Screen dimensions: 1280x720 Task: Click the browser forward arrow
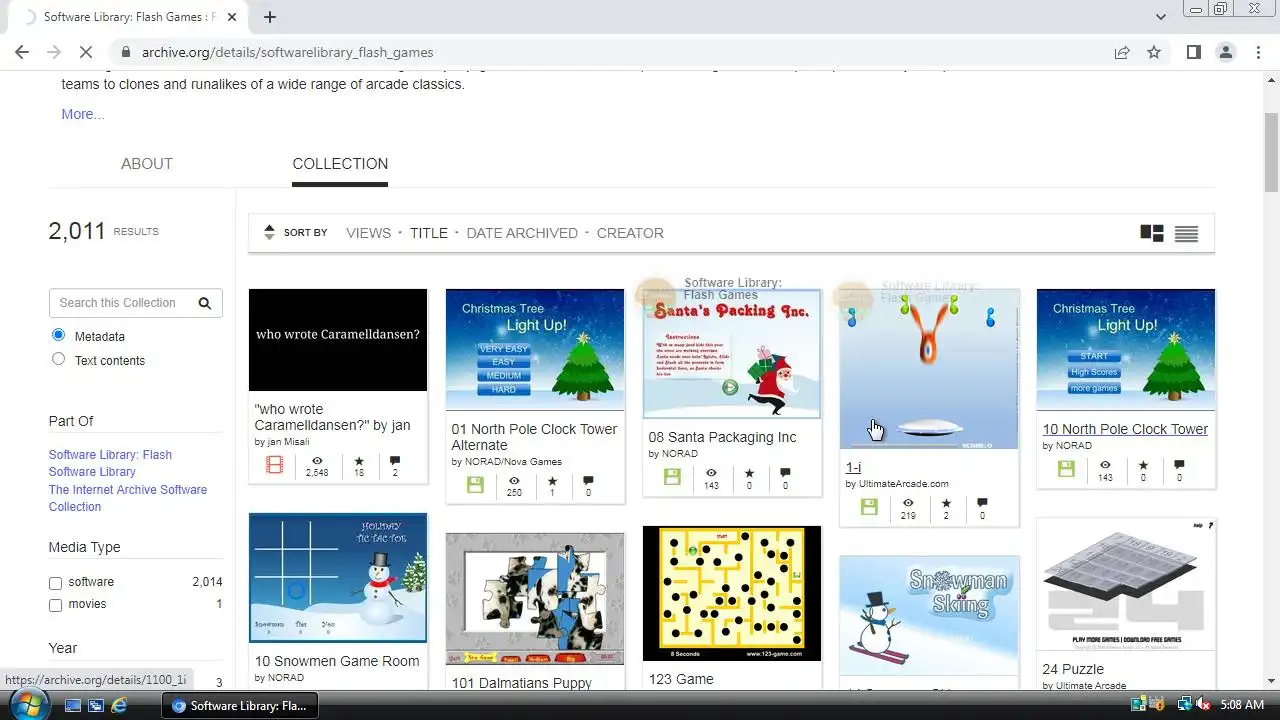54,52
